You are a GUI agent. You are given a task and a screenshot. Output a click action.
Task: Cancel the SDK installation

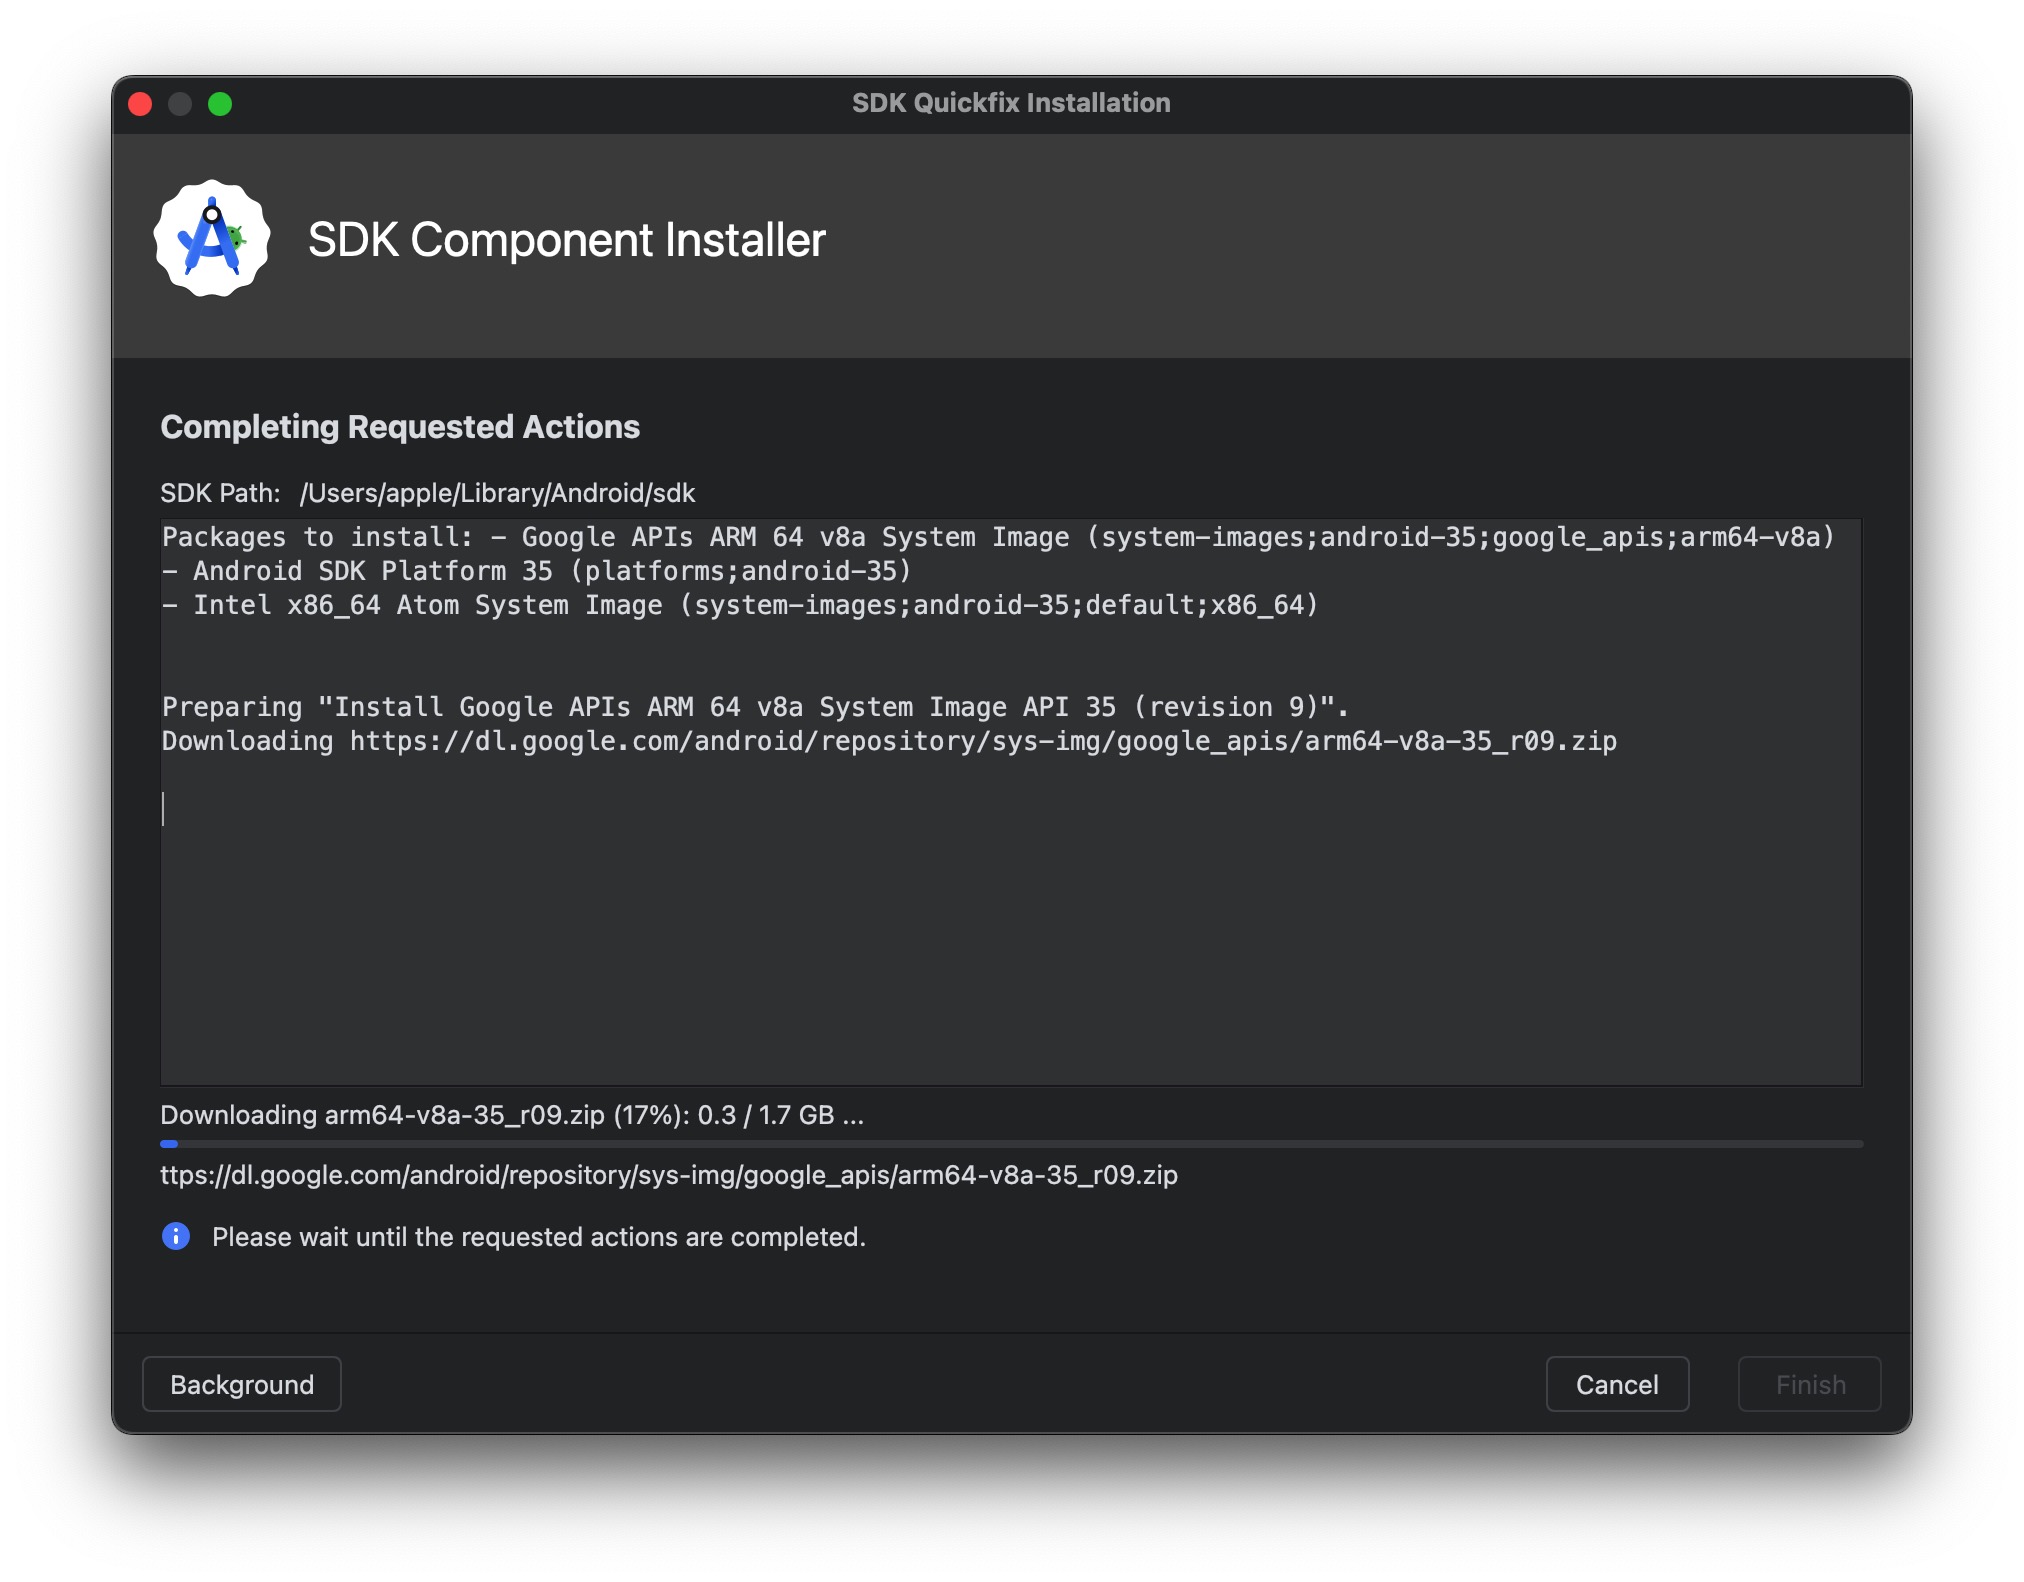[x=1616, y=1384]
